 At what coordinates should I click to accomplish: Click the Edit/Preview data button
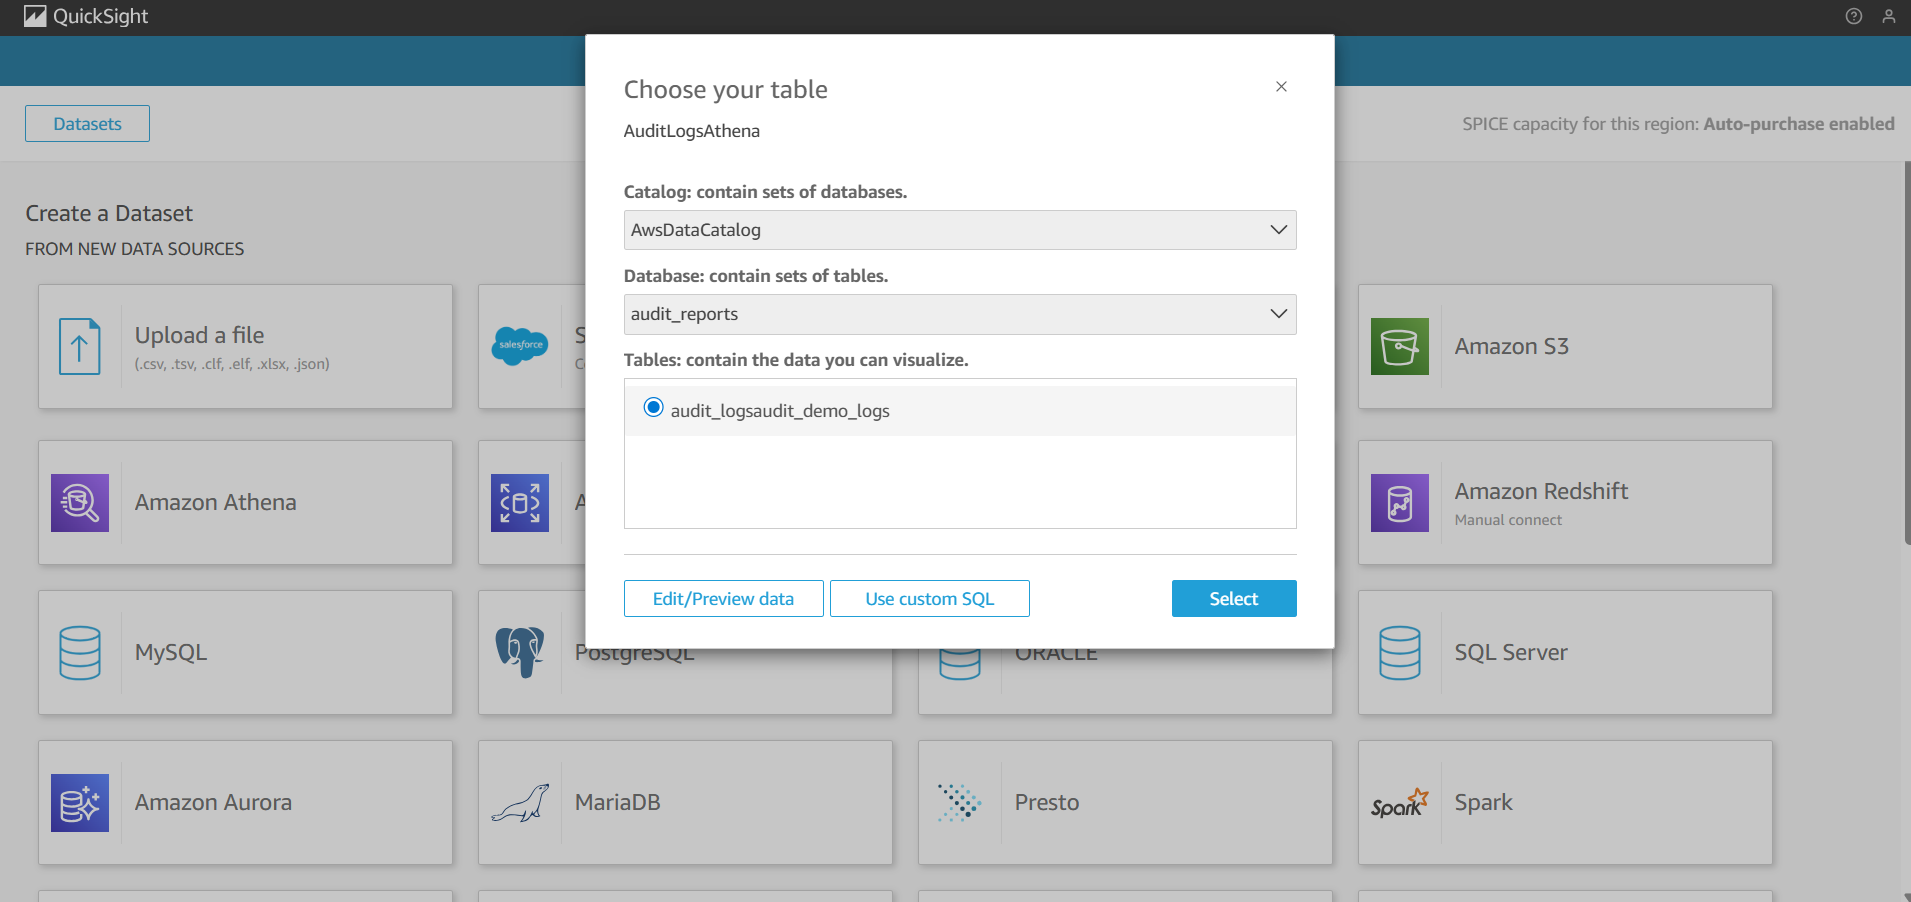[x=724, y=599]
